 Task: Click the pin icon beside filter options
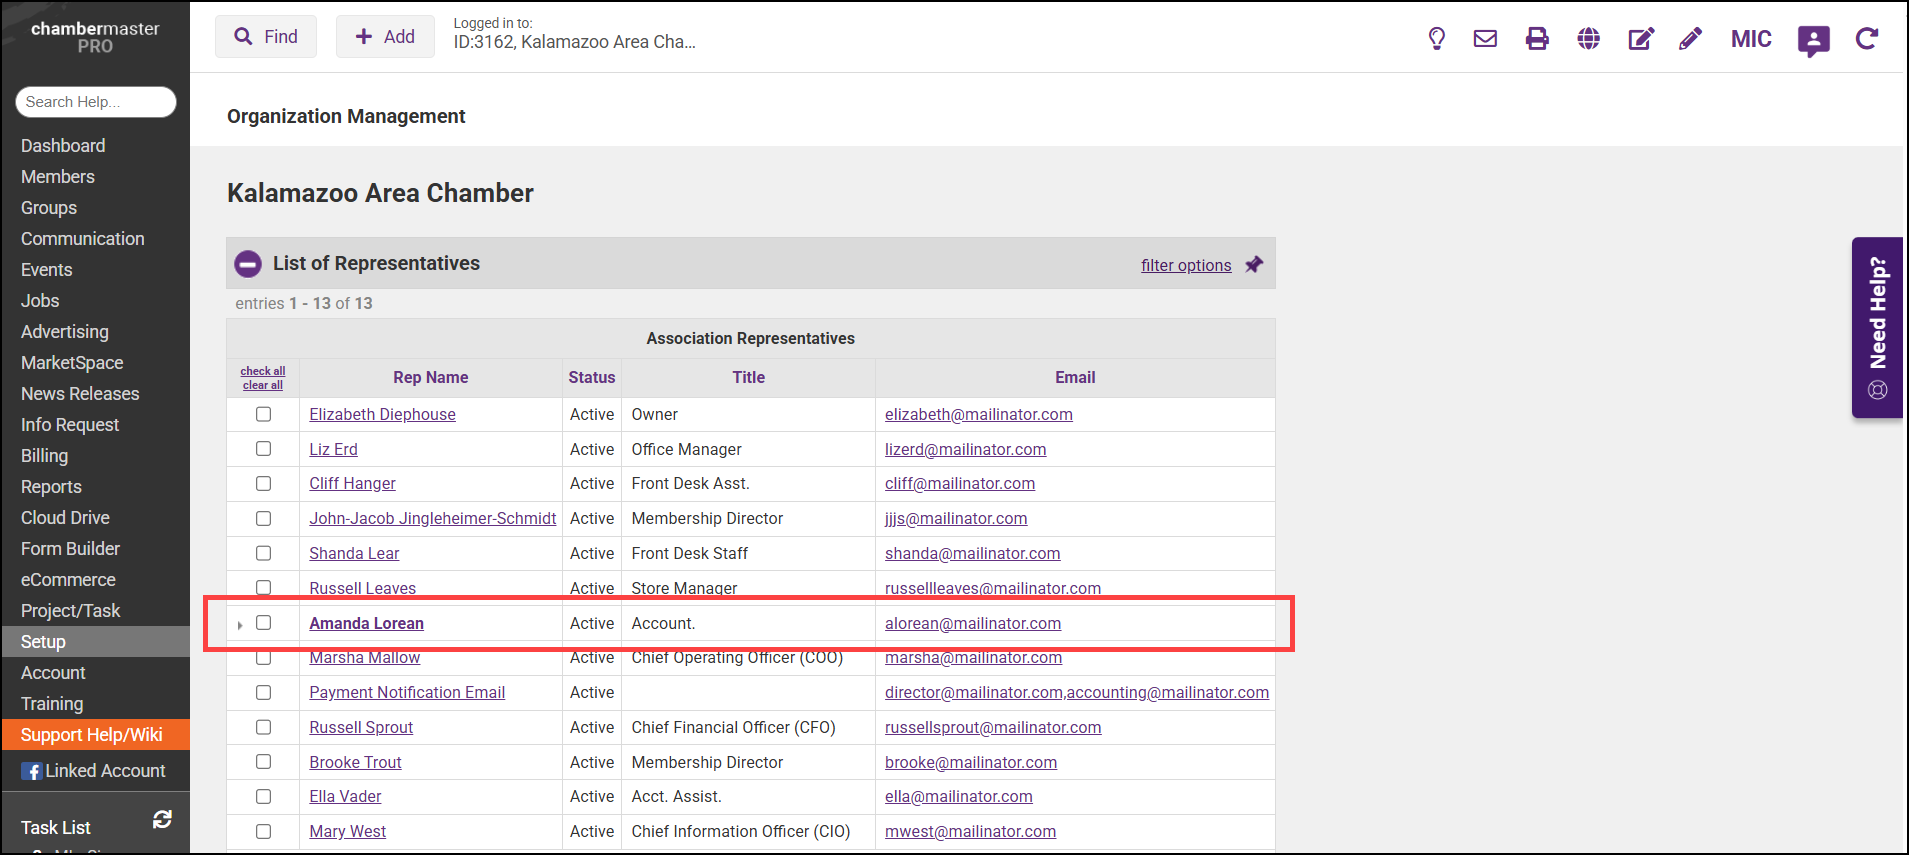1254,265
